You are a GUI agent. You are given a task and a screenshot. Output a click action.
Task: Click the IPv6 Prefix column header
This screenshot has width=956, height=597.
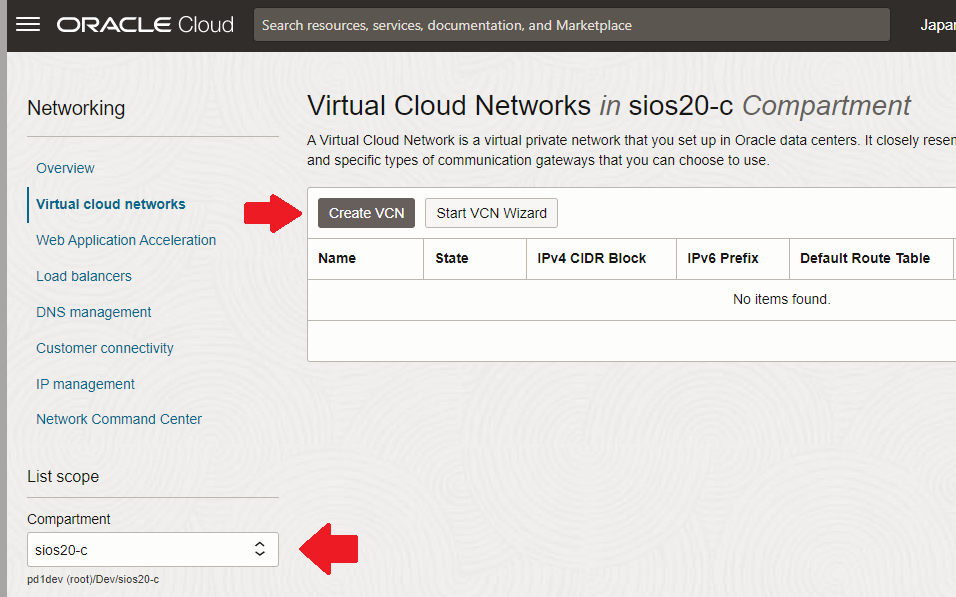pos(722,259)
